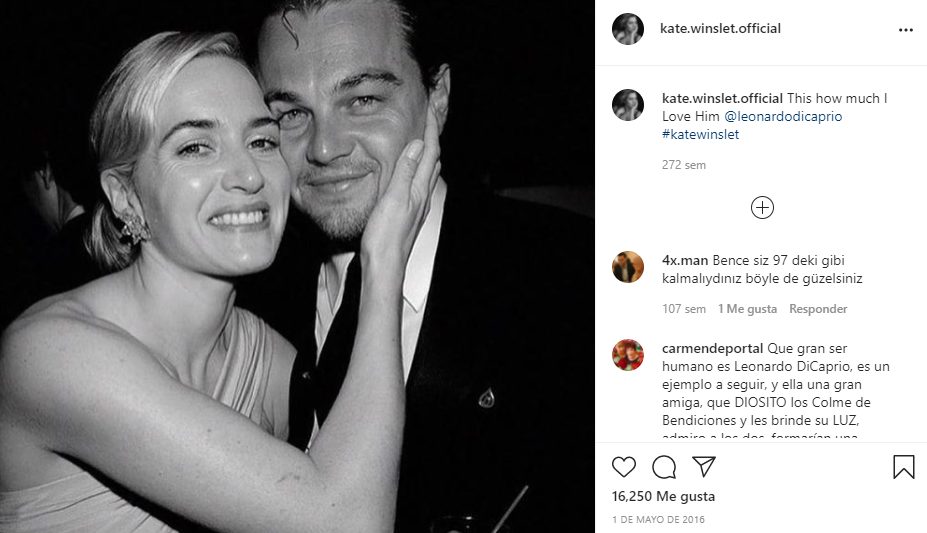
Task: Share post via paper plane icon
Action: click(x=704, y=467)
